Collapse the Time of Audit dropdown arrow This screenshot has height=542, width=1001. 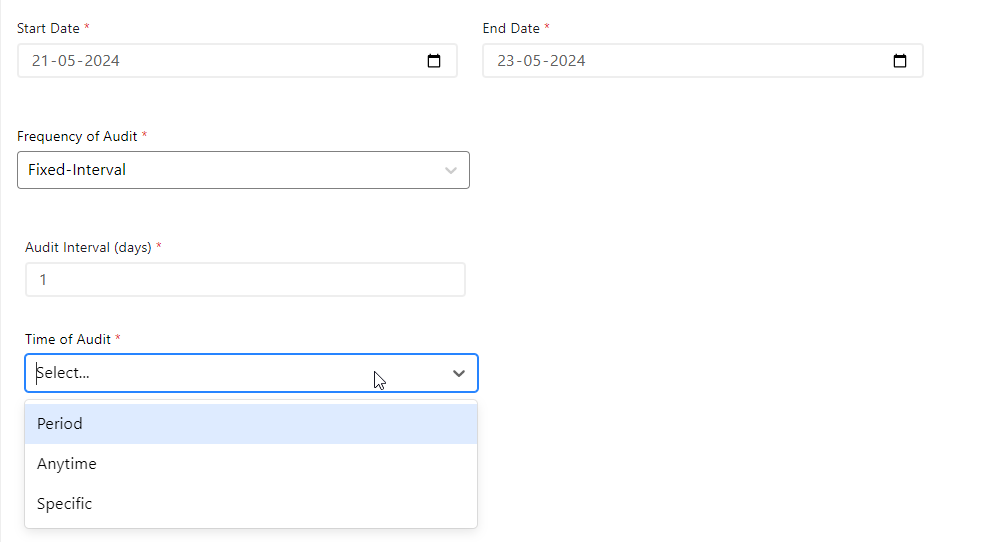pyautogui.click(x=459, y=373)
